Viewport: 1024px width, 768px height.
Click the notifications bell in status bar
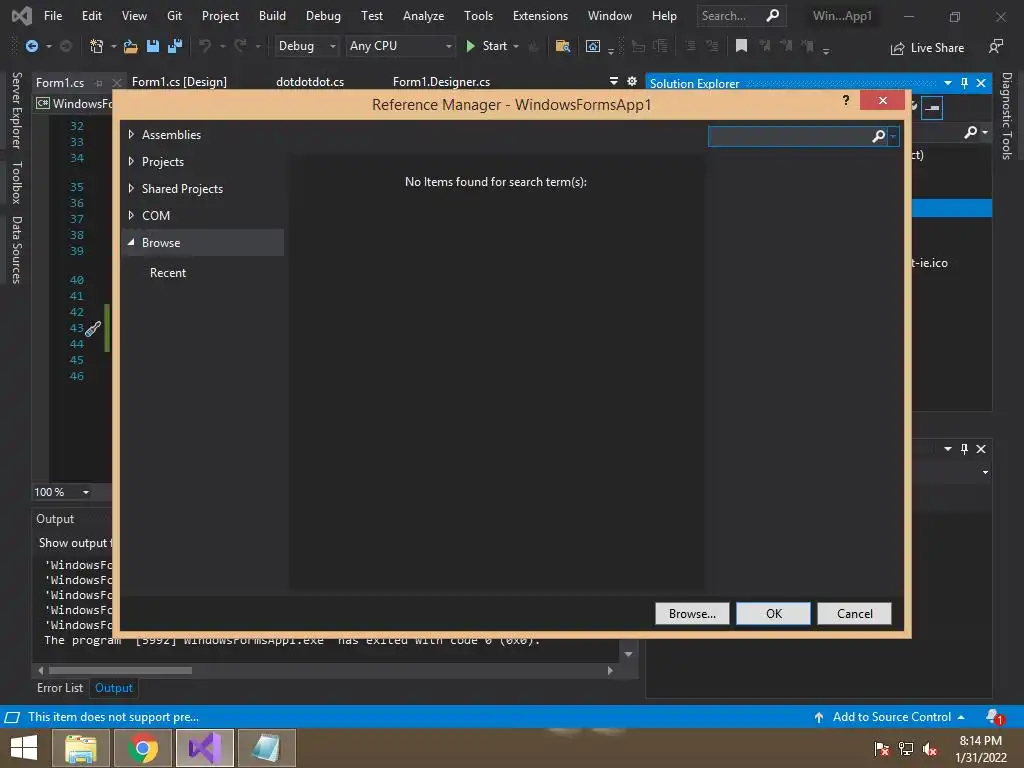(x=995, y=717)
